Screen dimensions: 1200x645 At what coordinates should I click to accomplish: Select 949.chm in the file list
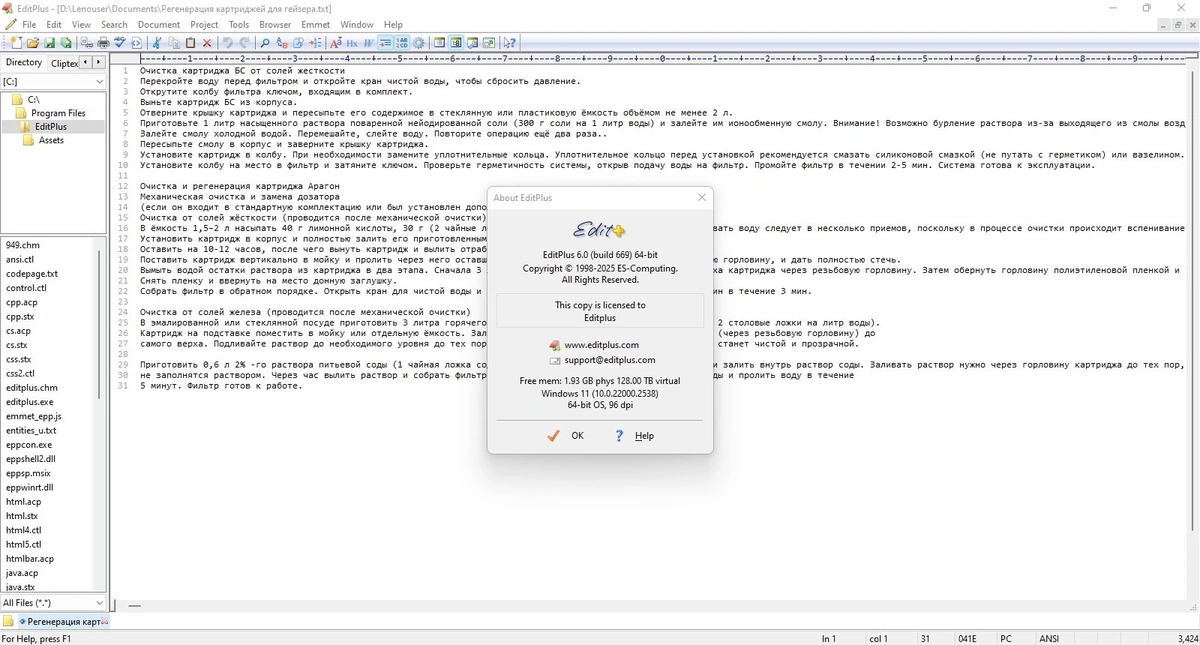[x=23, y=244]
